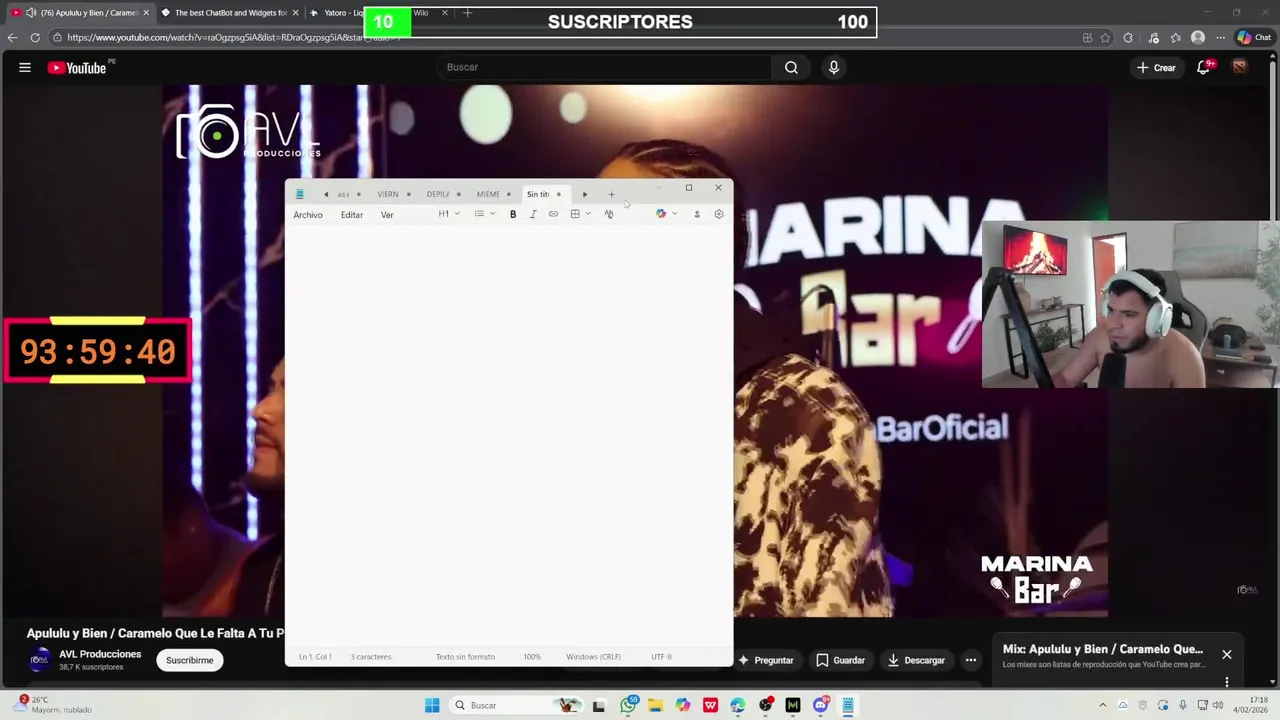The height and width of the screenshot is (720, 1280).
Task: Open the more actions ellipsis under video
Action: [970, 660]
